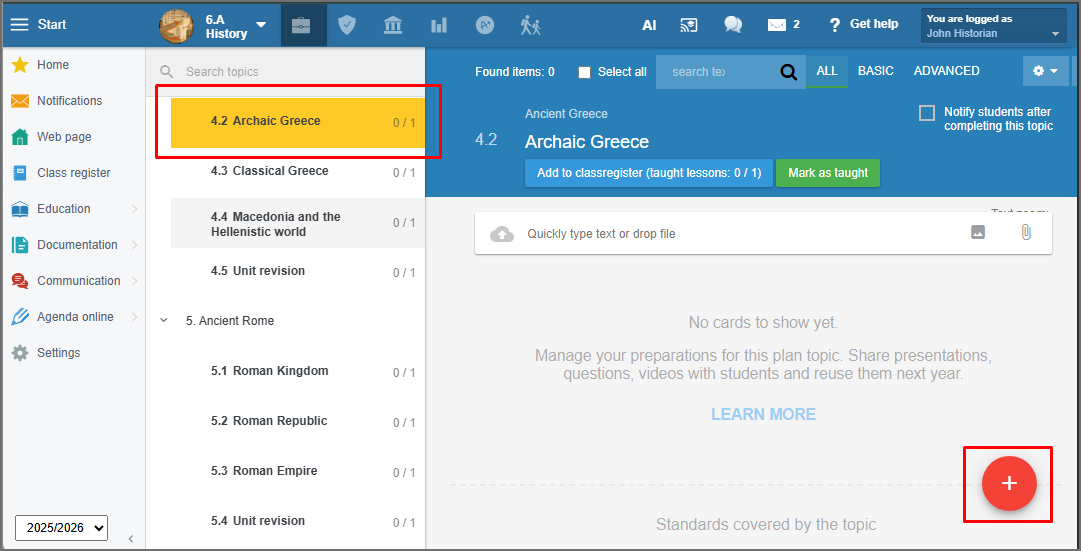Click the walking students icon
This screenshot has width=1081, height=551.
[530, 26]
